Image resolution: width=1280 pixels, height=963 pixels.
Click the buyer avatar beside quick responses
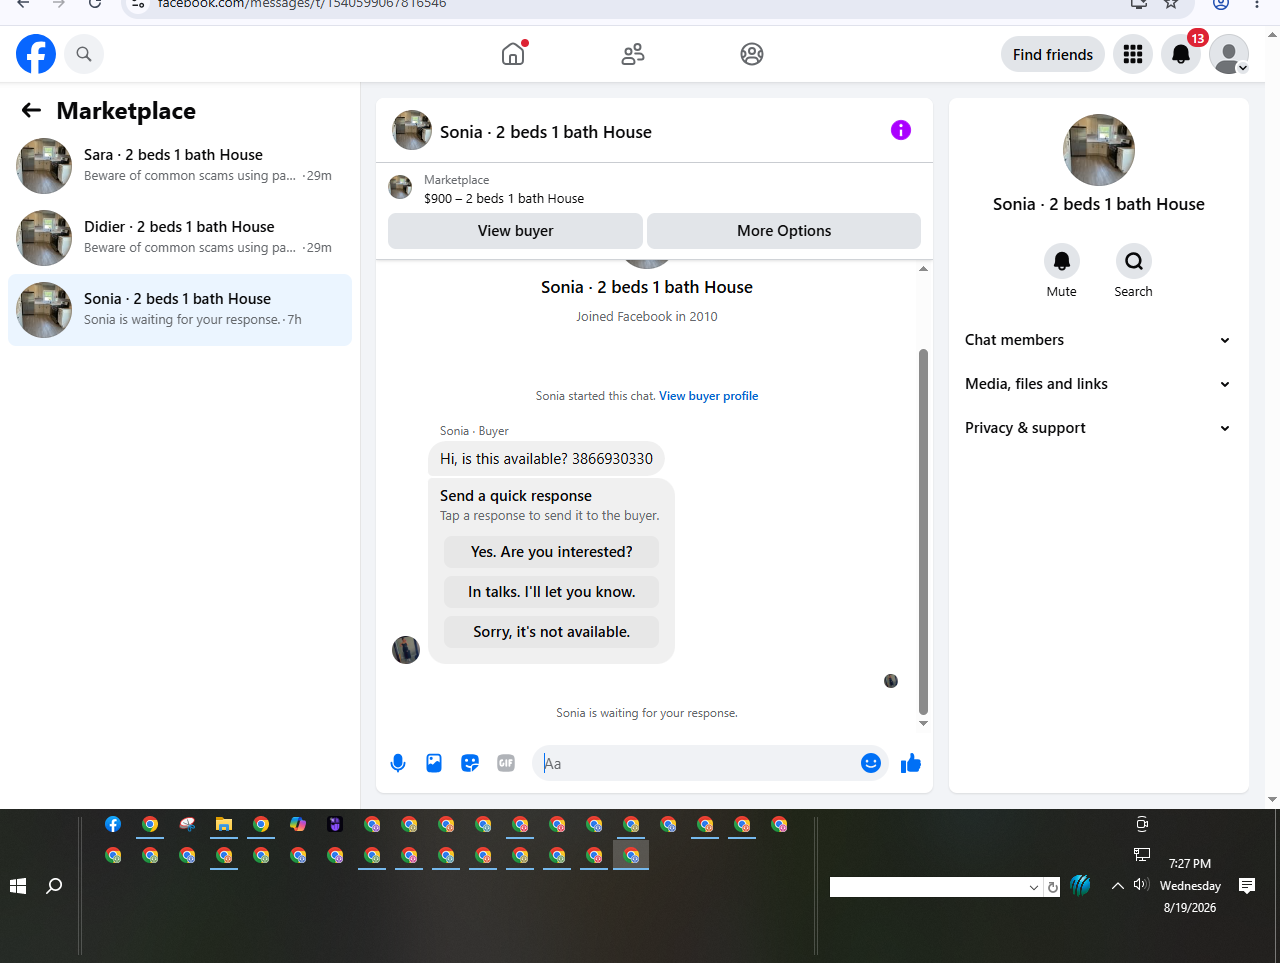406,650
